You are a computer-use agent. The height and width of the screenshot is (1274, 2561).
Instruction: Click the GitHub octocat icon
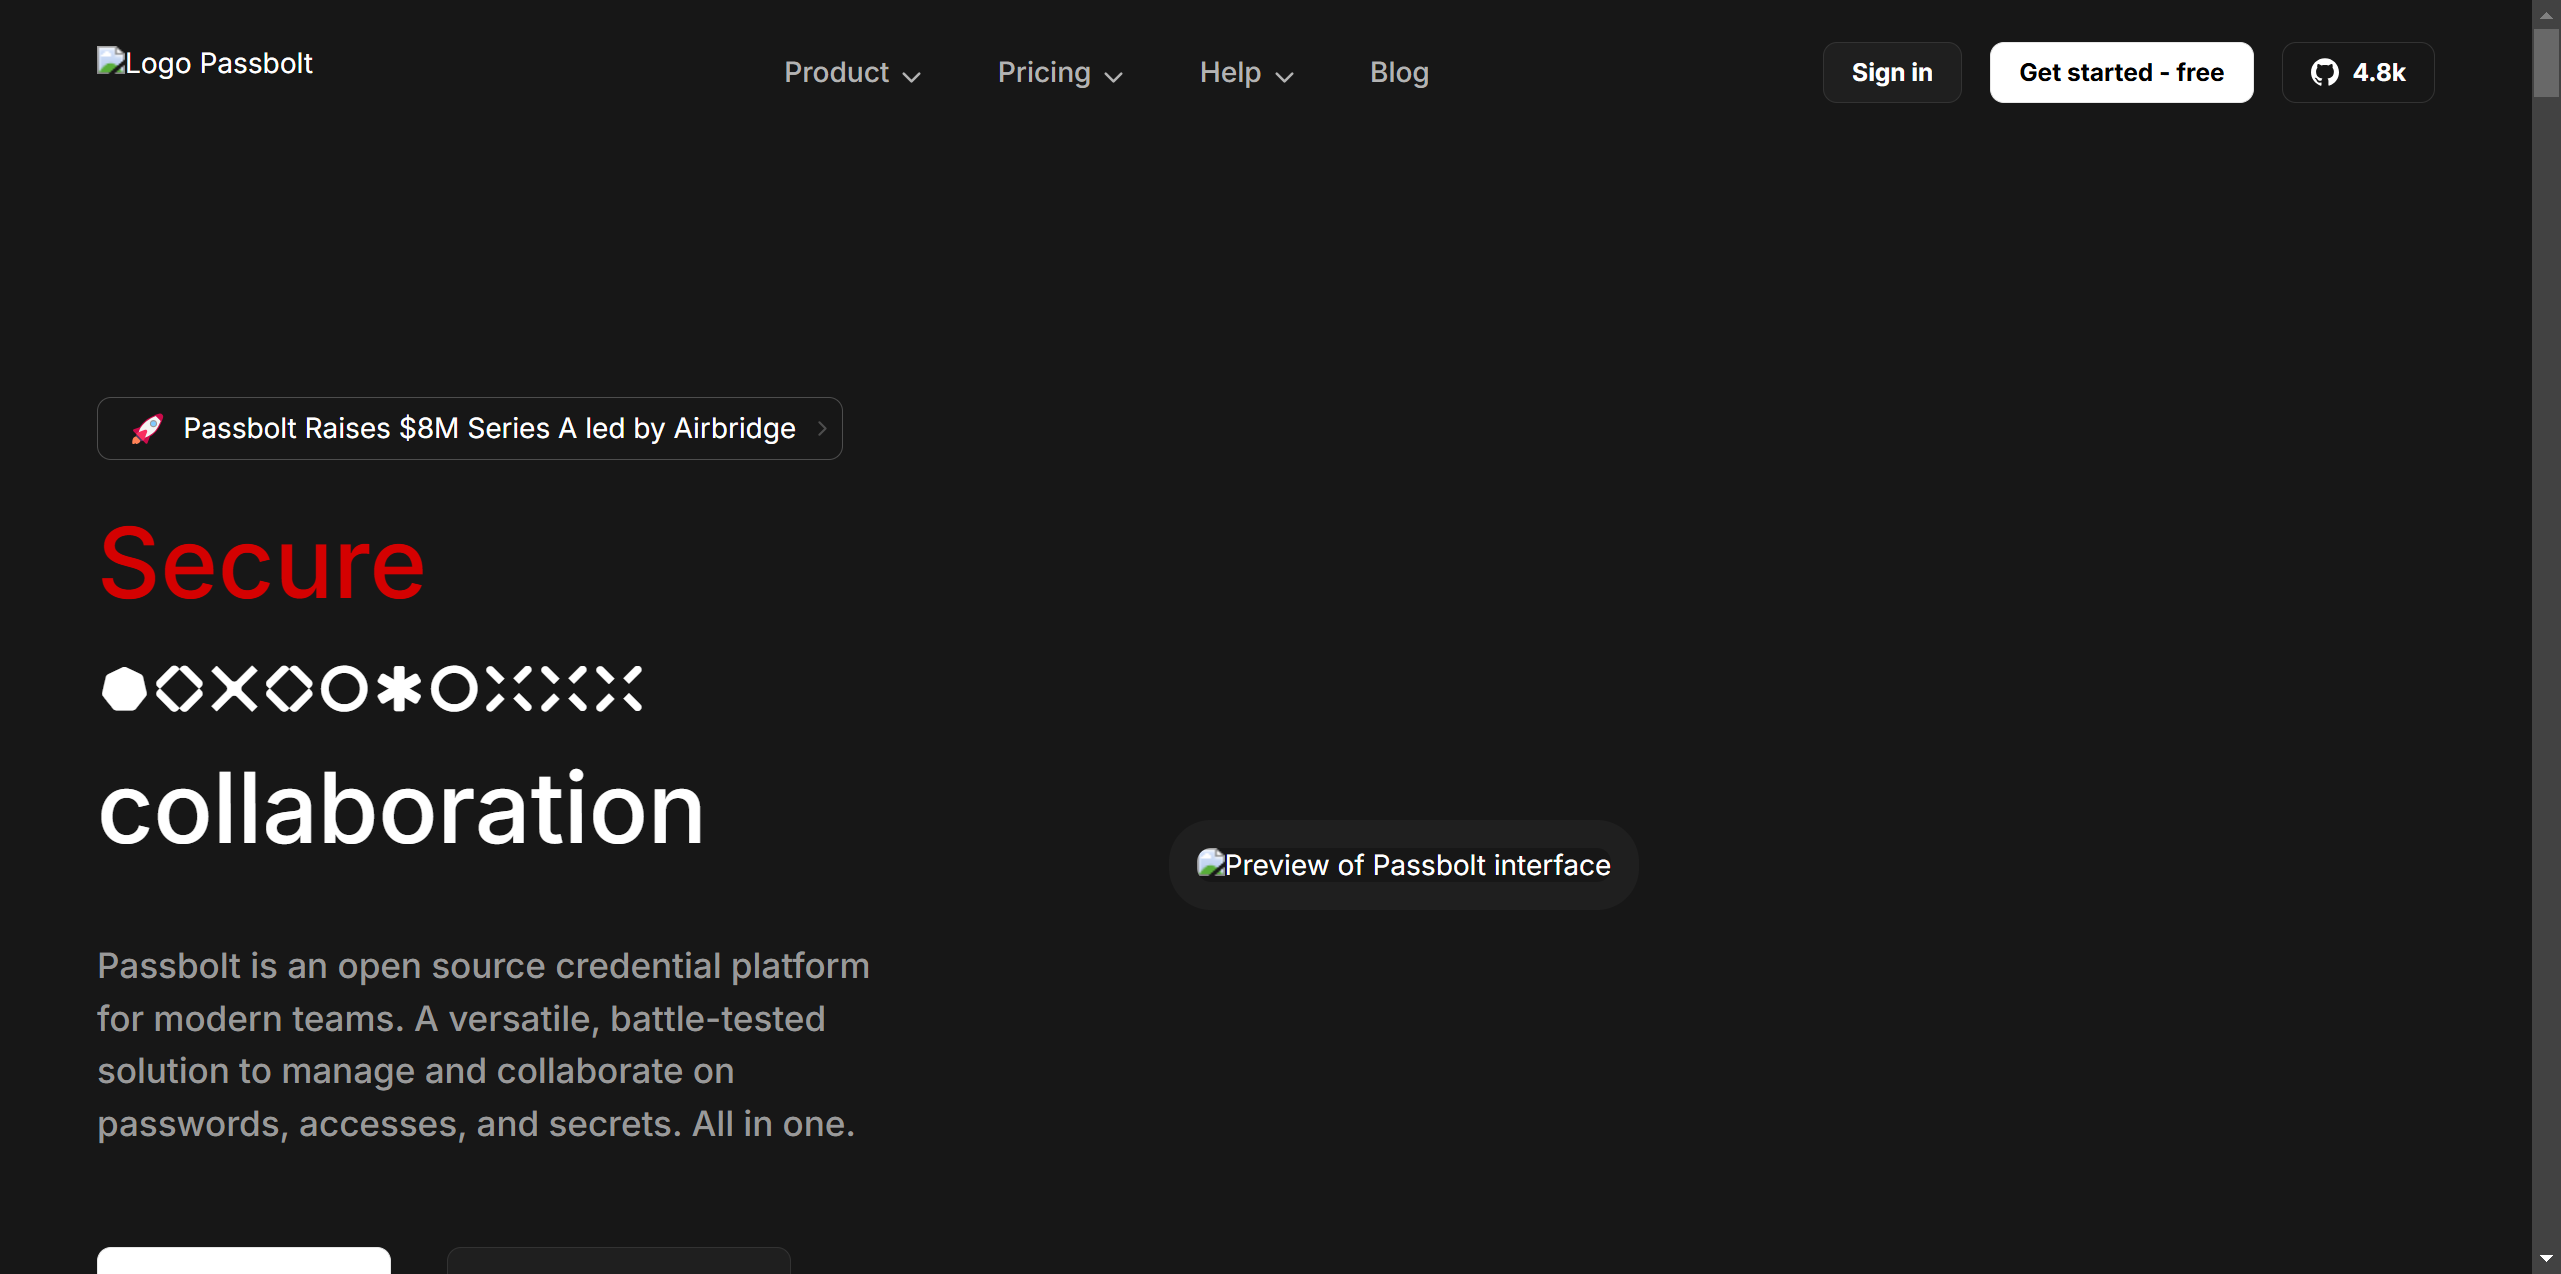(x=2324, y=72)
